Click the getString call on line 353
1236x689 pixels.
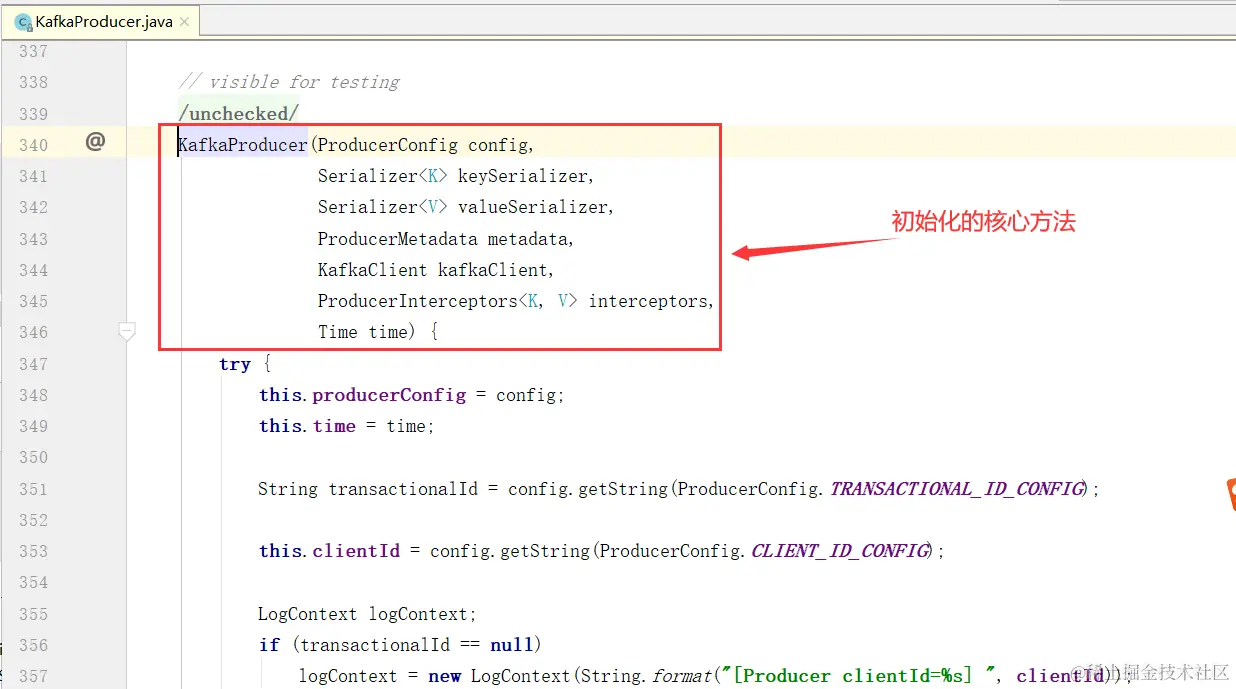(544, 551)
